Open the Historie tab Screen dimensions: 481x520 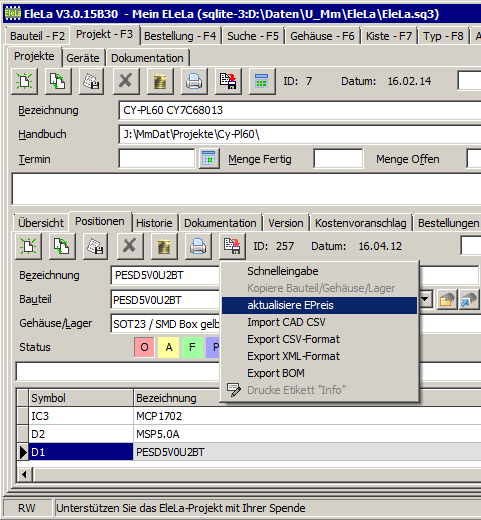coord(154,223)
